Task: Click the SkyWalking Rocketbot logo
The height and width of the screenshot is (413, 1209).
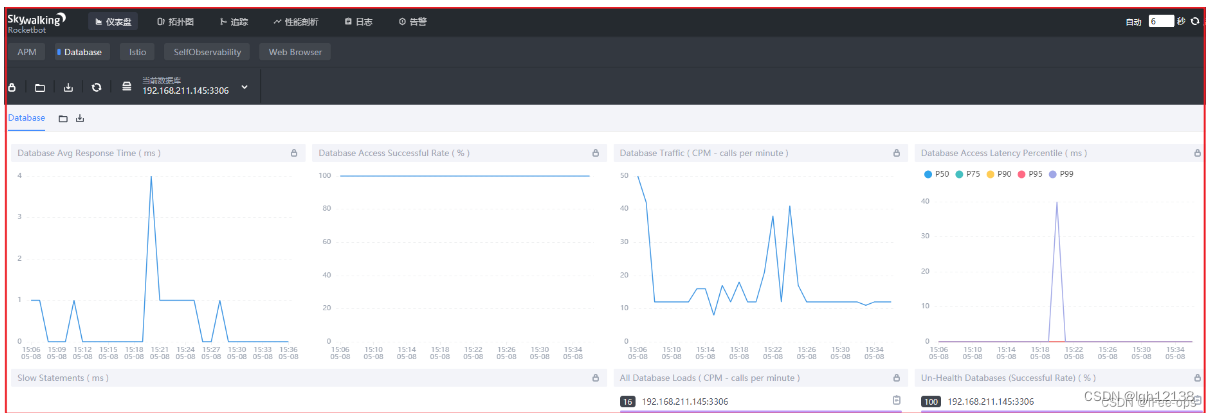Action: [37, 22]
